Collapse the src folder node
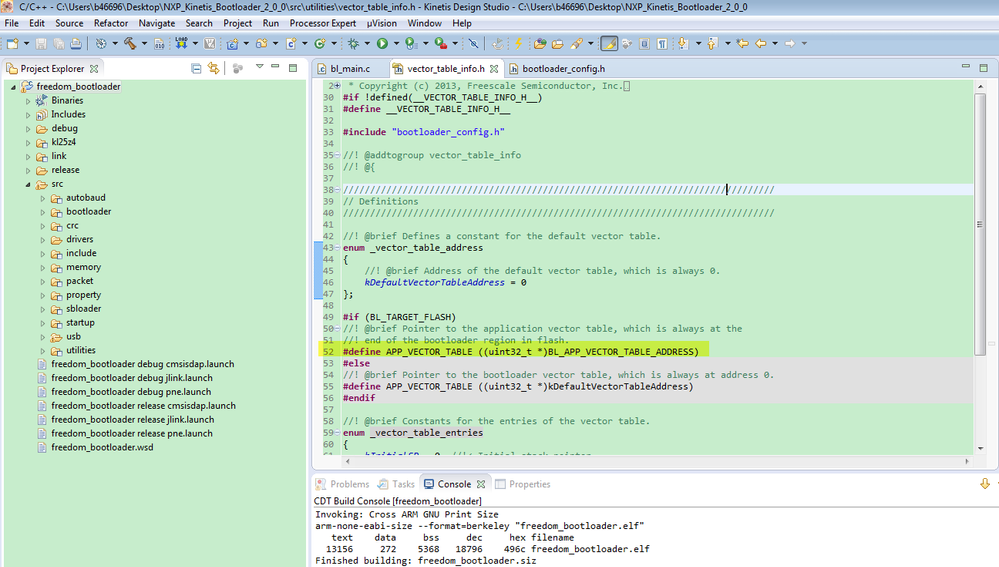The image size is (999, 567). [28, 184]
